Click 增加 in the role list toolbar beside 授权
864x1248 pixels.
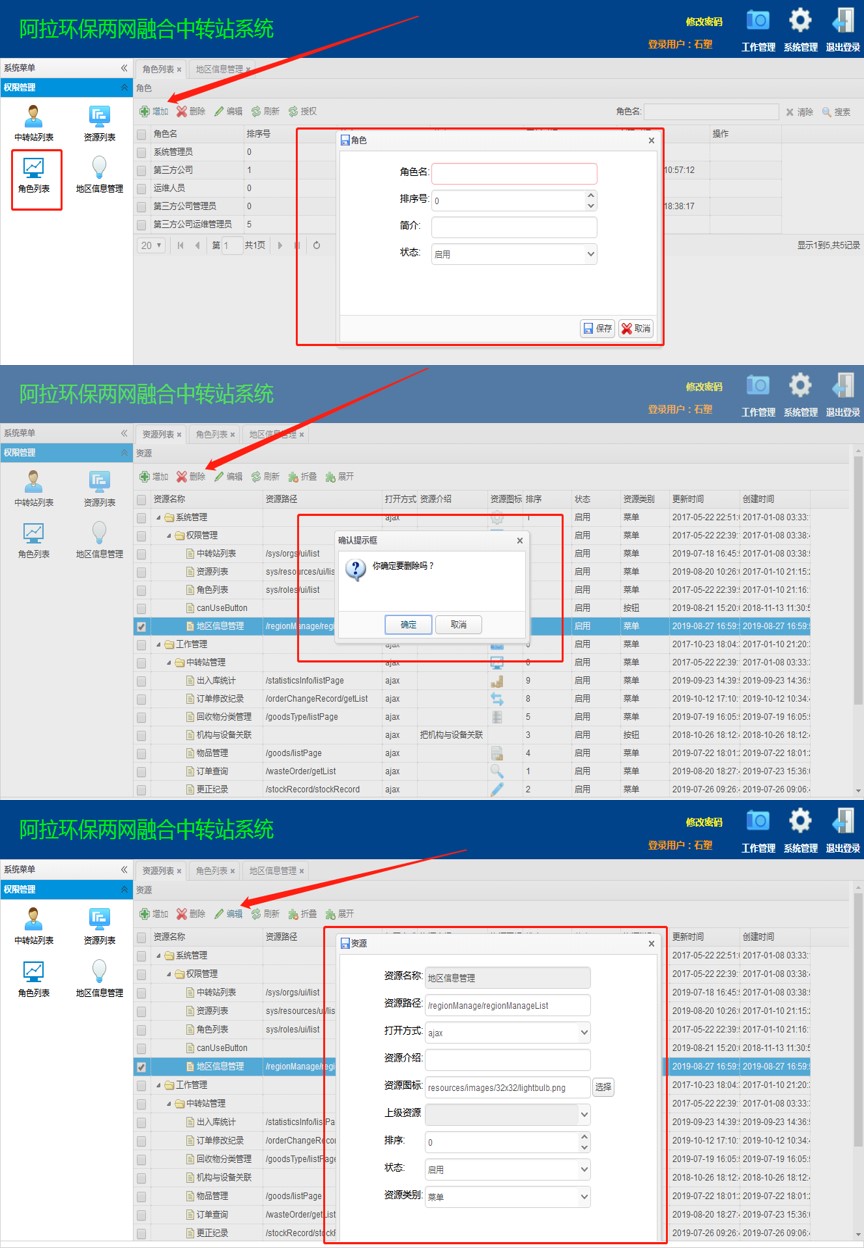154,111
